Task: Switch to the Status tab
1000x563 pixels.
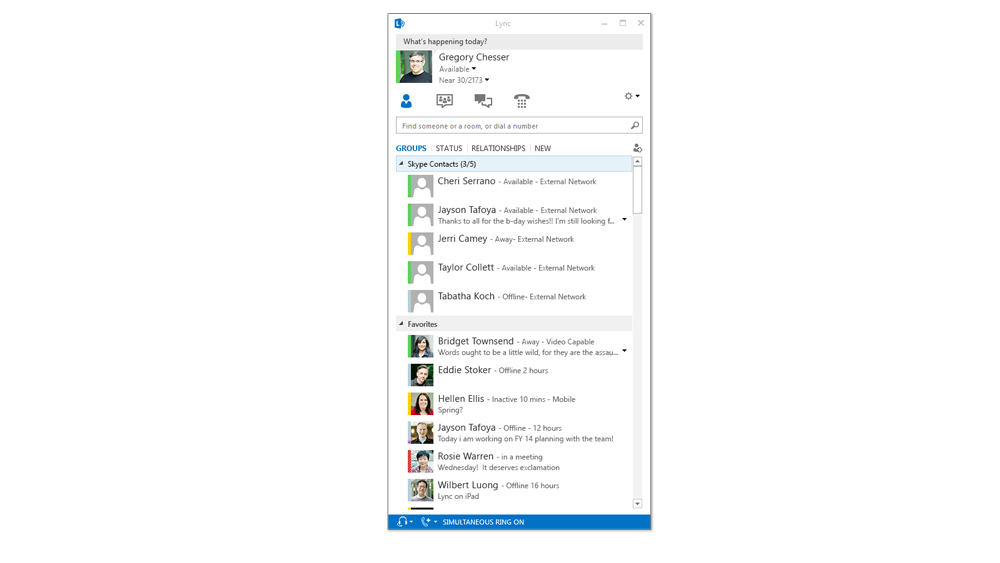Action: tap(449, 148)
